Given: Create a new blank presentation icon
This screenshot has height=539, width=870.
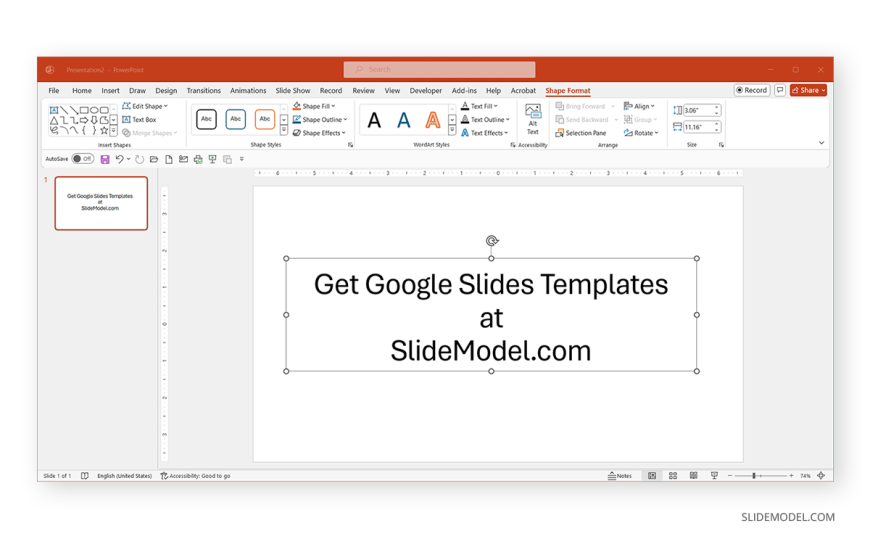Looking at the screenshot, I should (x=169, y=159).
